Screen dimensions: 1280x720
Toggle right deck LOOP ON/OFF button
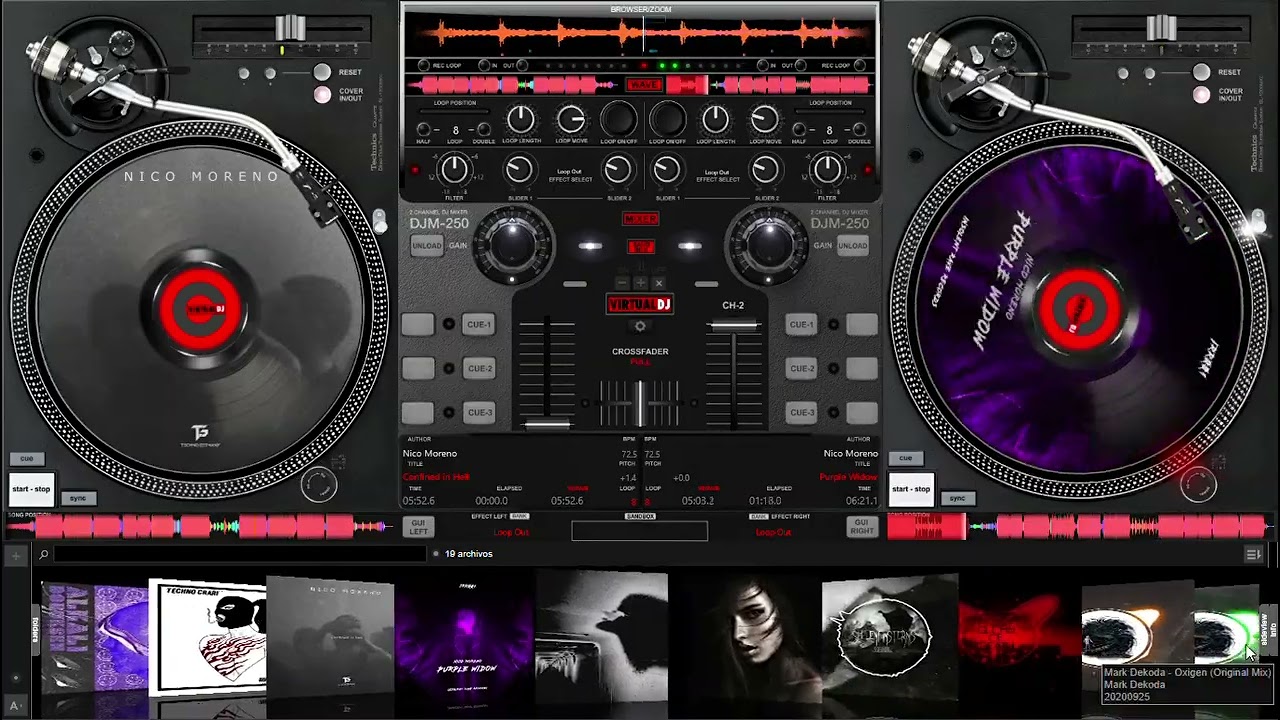[667, 119]
